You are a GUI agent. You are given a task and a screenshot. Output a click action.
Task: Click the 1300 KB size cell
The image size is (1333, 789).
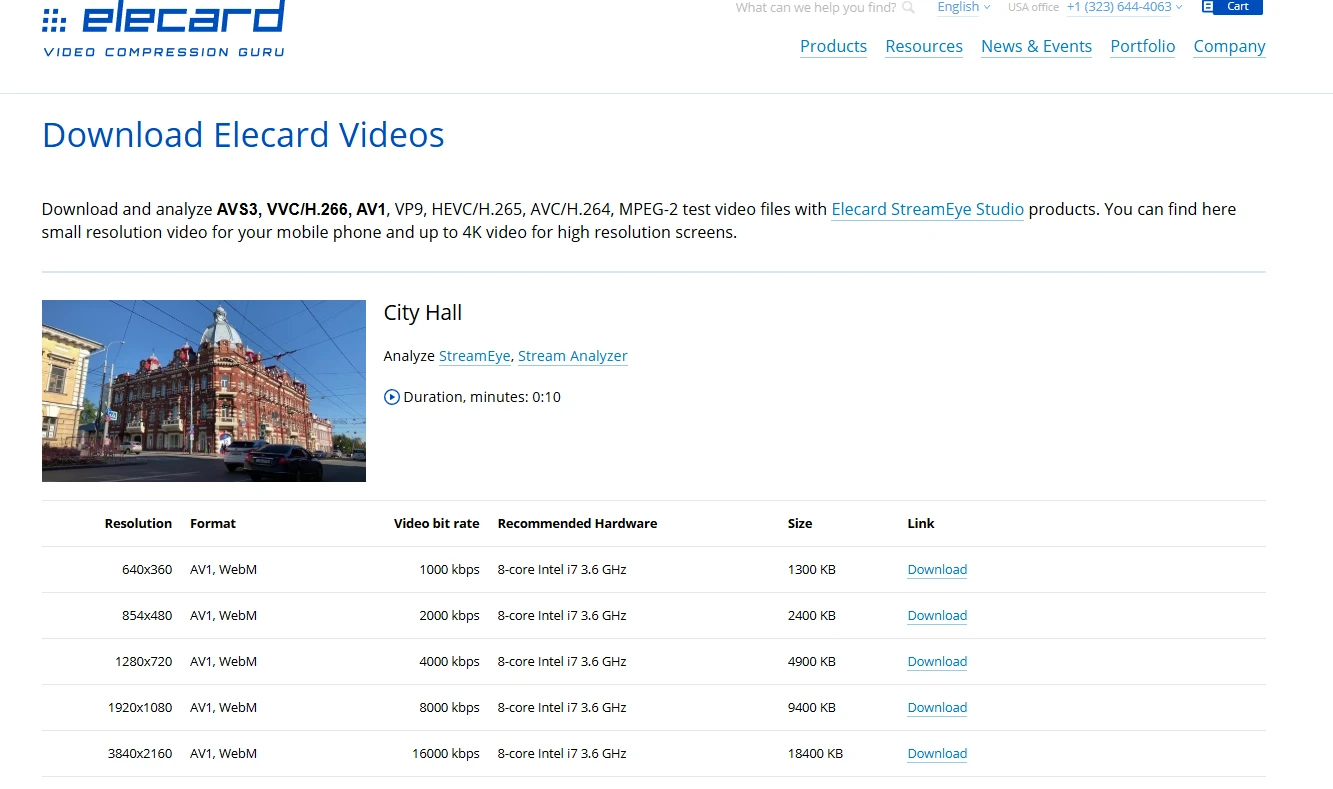pyautogui.click(x=812, y=570)
